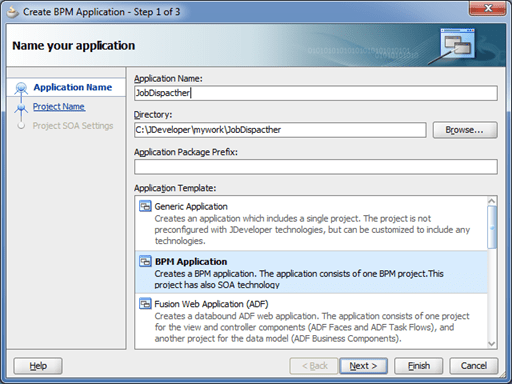This screenshot has width=513, height=386.
Task: Click the 'Name your application' heading
Action: tap(74, 46)
